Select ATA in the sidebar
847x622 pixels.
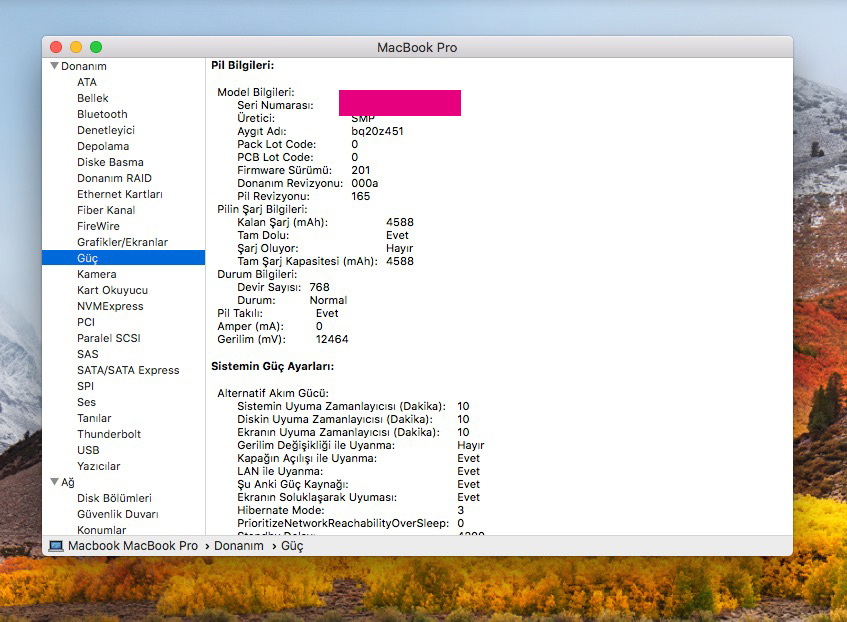click(x=87, y=82)
